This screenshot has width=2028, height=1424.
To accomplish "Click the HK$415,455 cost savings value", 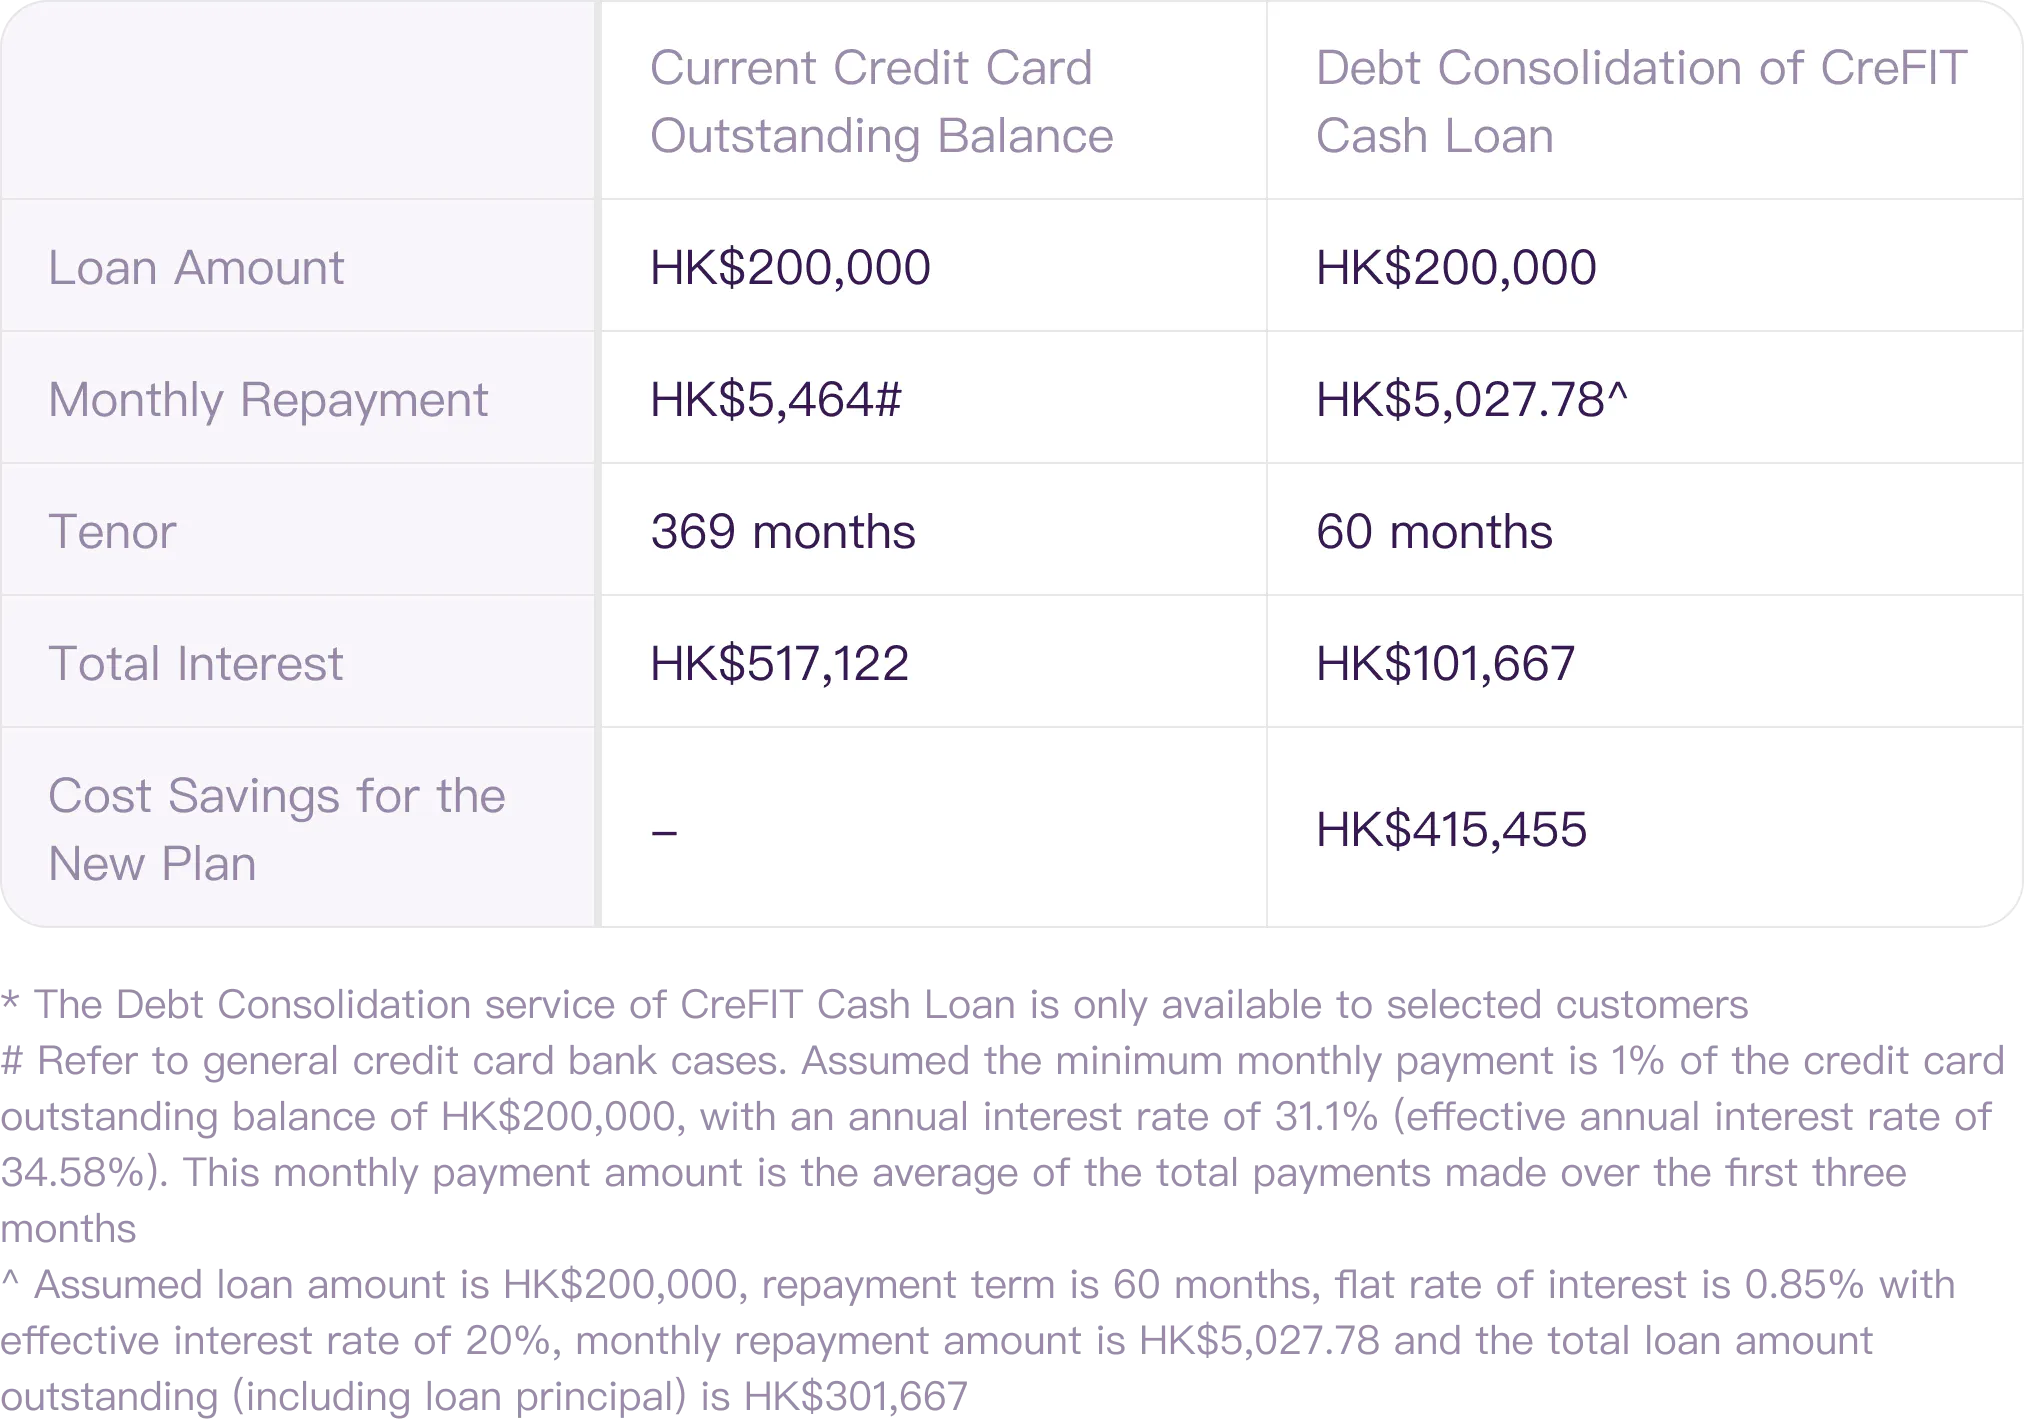I will pyautogui.click(x=1451, y=829).
